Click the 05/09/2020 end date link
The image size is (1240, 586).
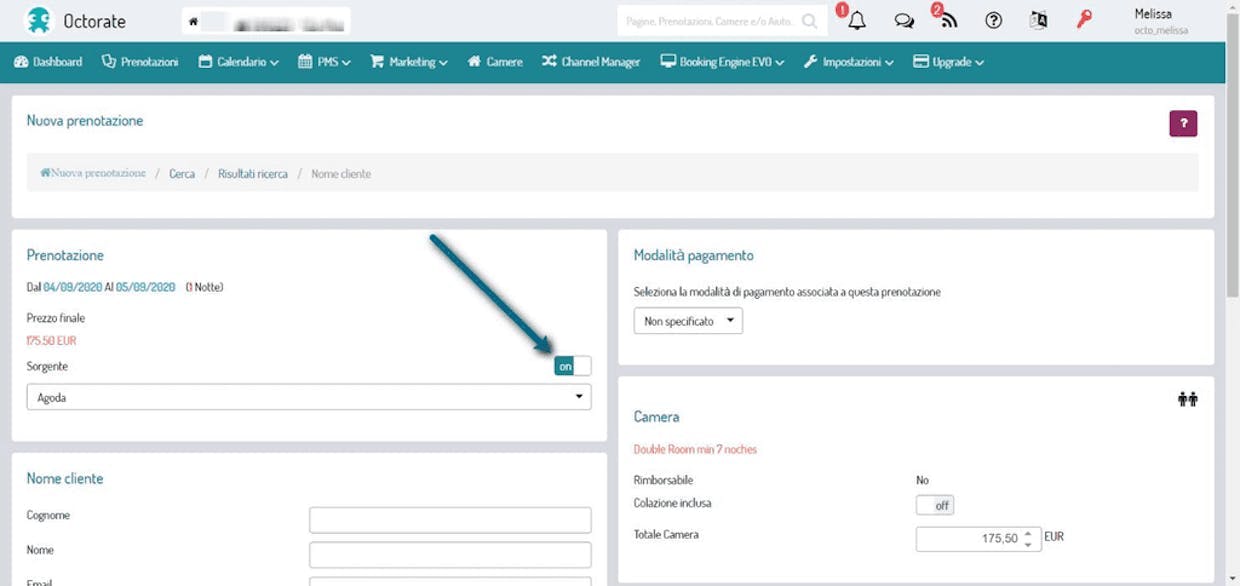(146, 287)
